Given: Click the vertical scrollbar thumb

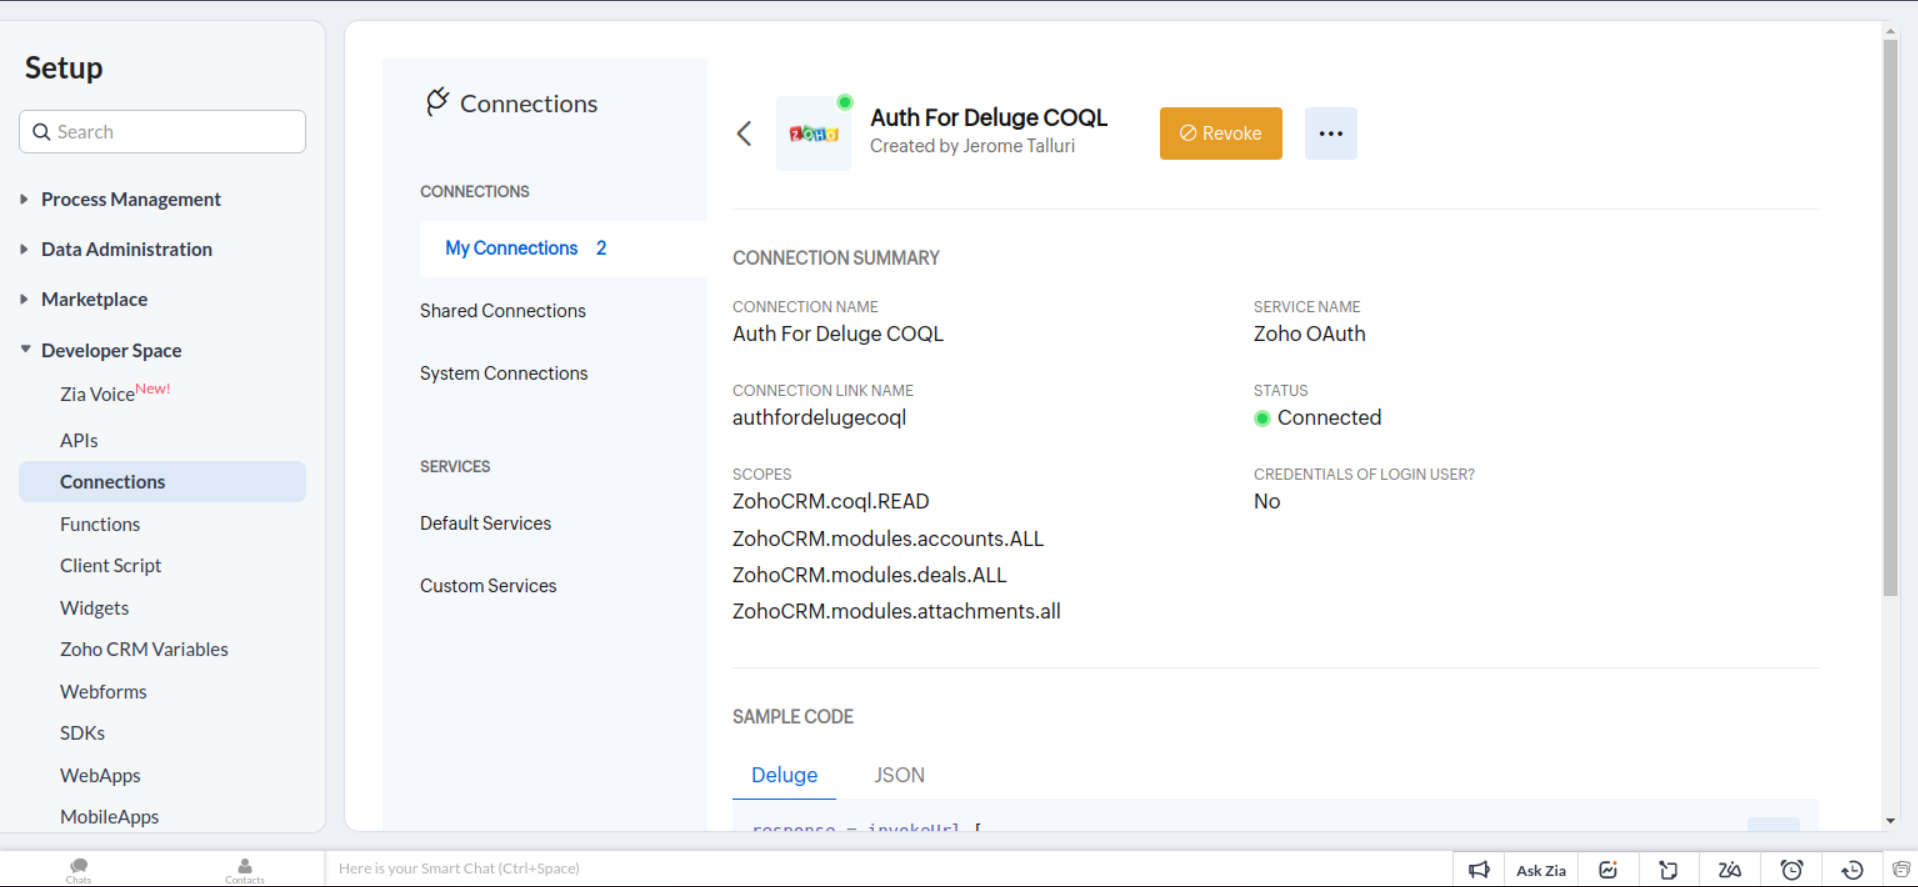Looking at the screenshot, I should coord(1890,318).
